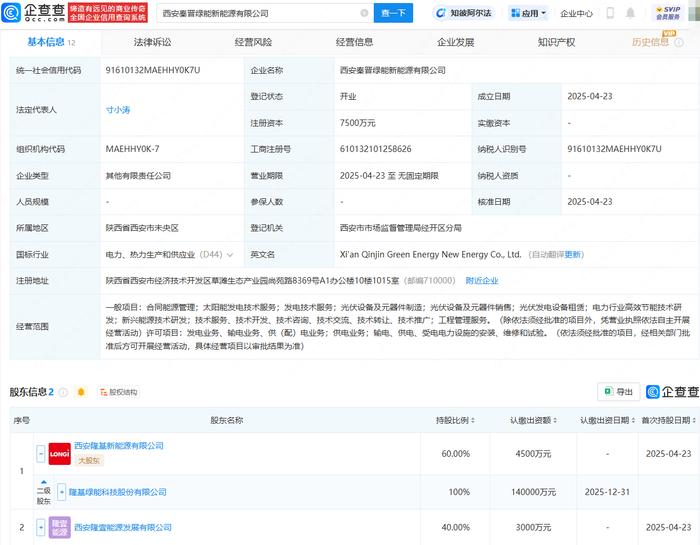This screenshot has height=545, width=700.
Task: Open legal representative 寸小涛 profile link
Action: point(118,110)
